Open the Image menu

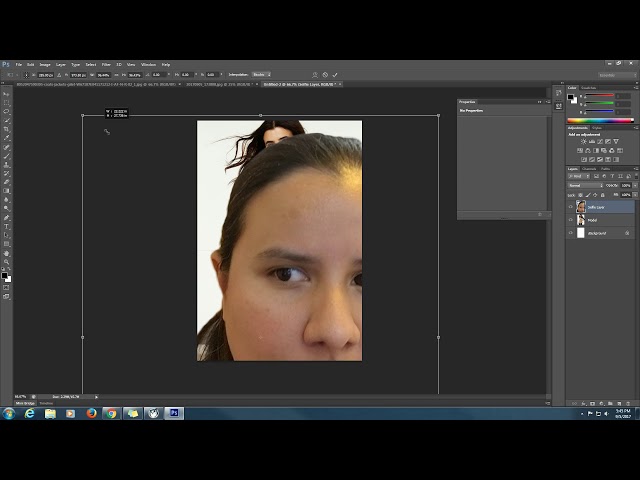click(x=45, y=64)
